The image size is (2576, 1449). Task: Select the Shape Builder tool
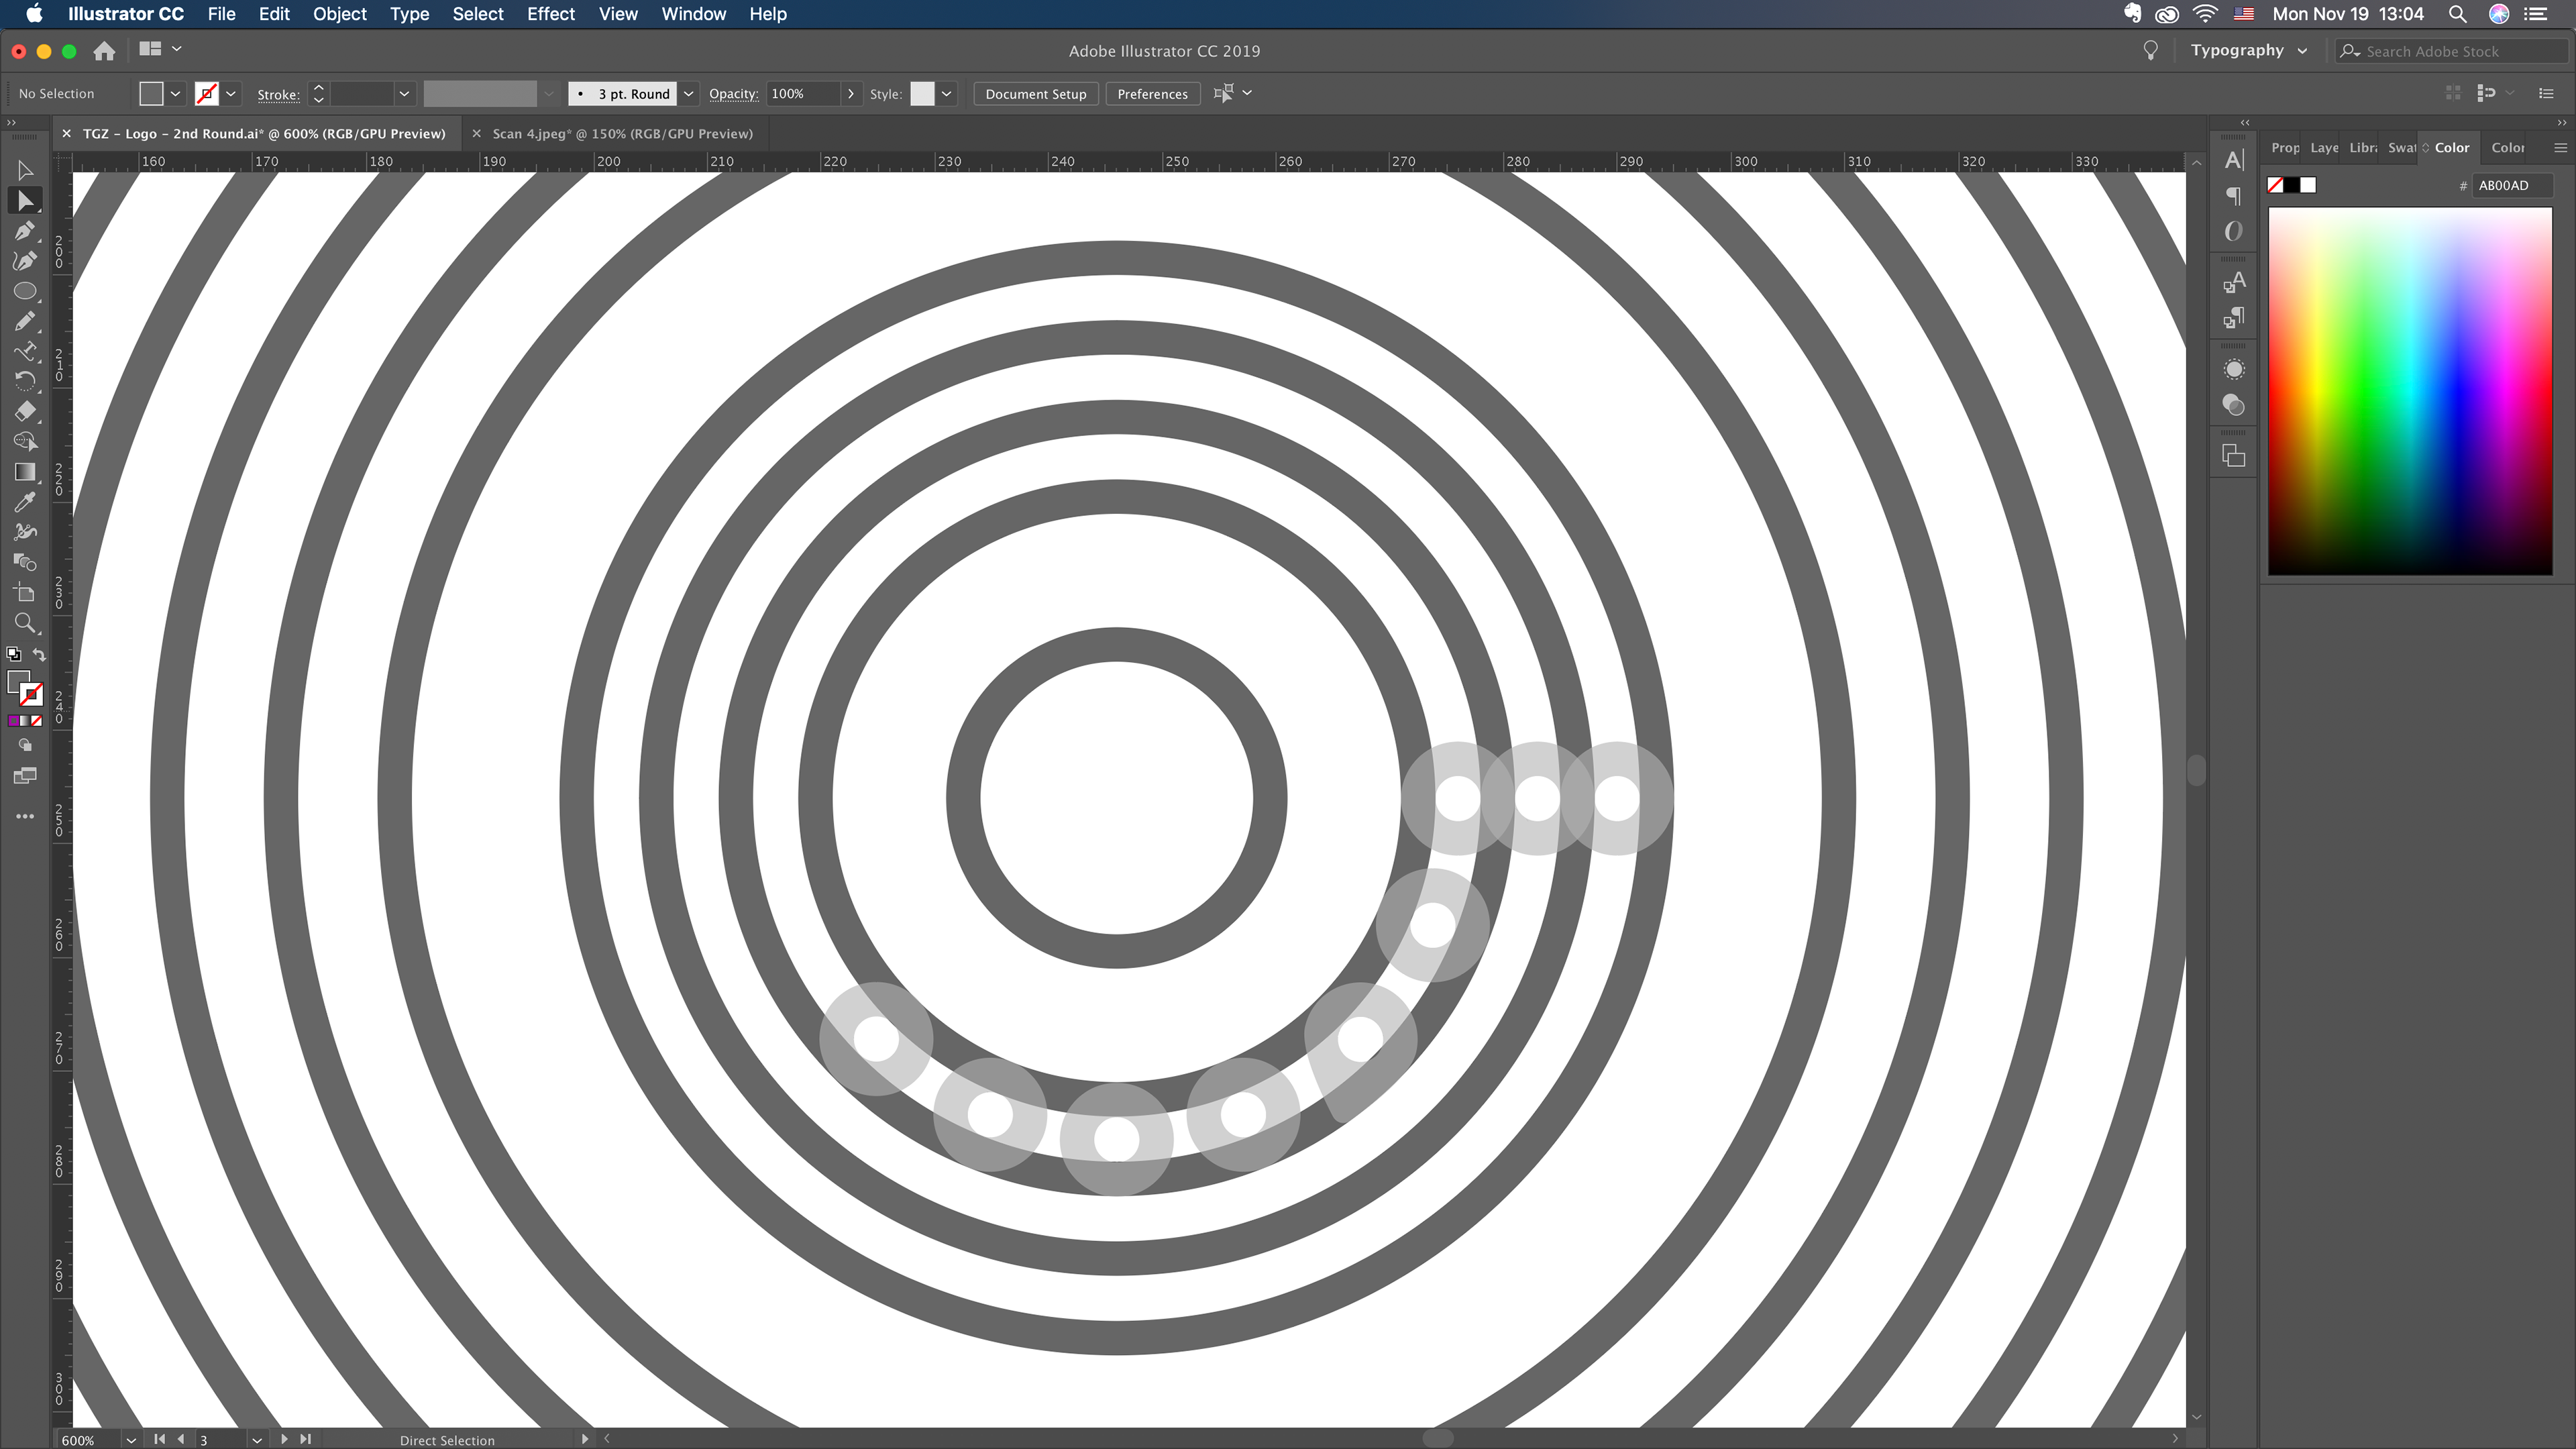[25, 441]
